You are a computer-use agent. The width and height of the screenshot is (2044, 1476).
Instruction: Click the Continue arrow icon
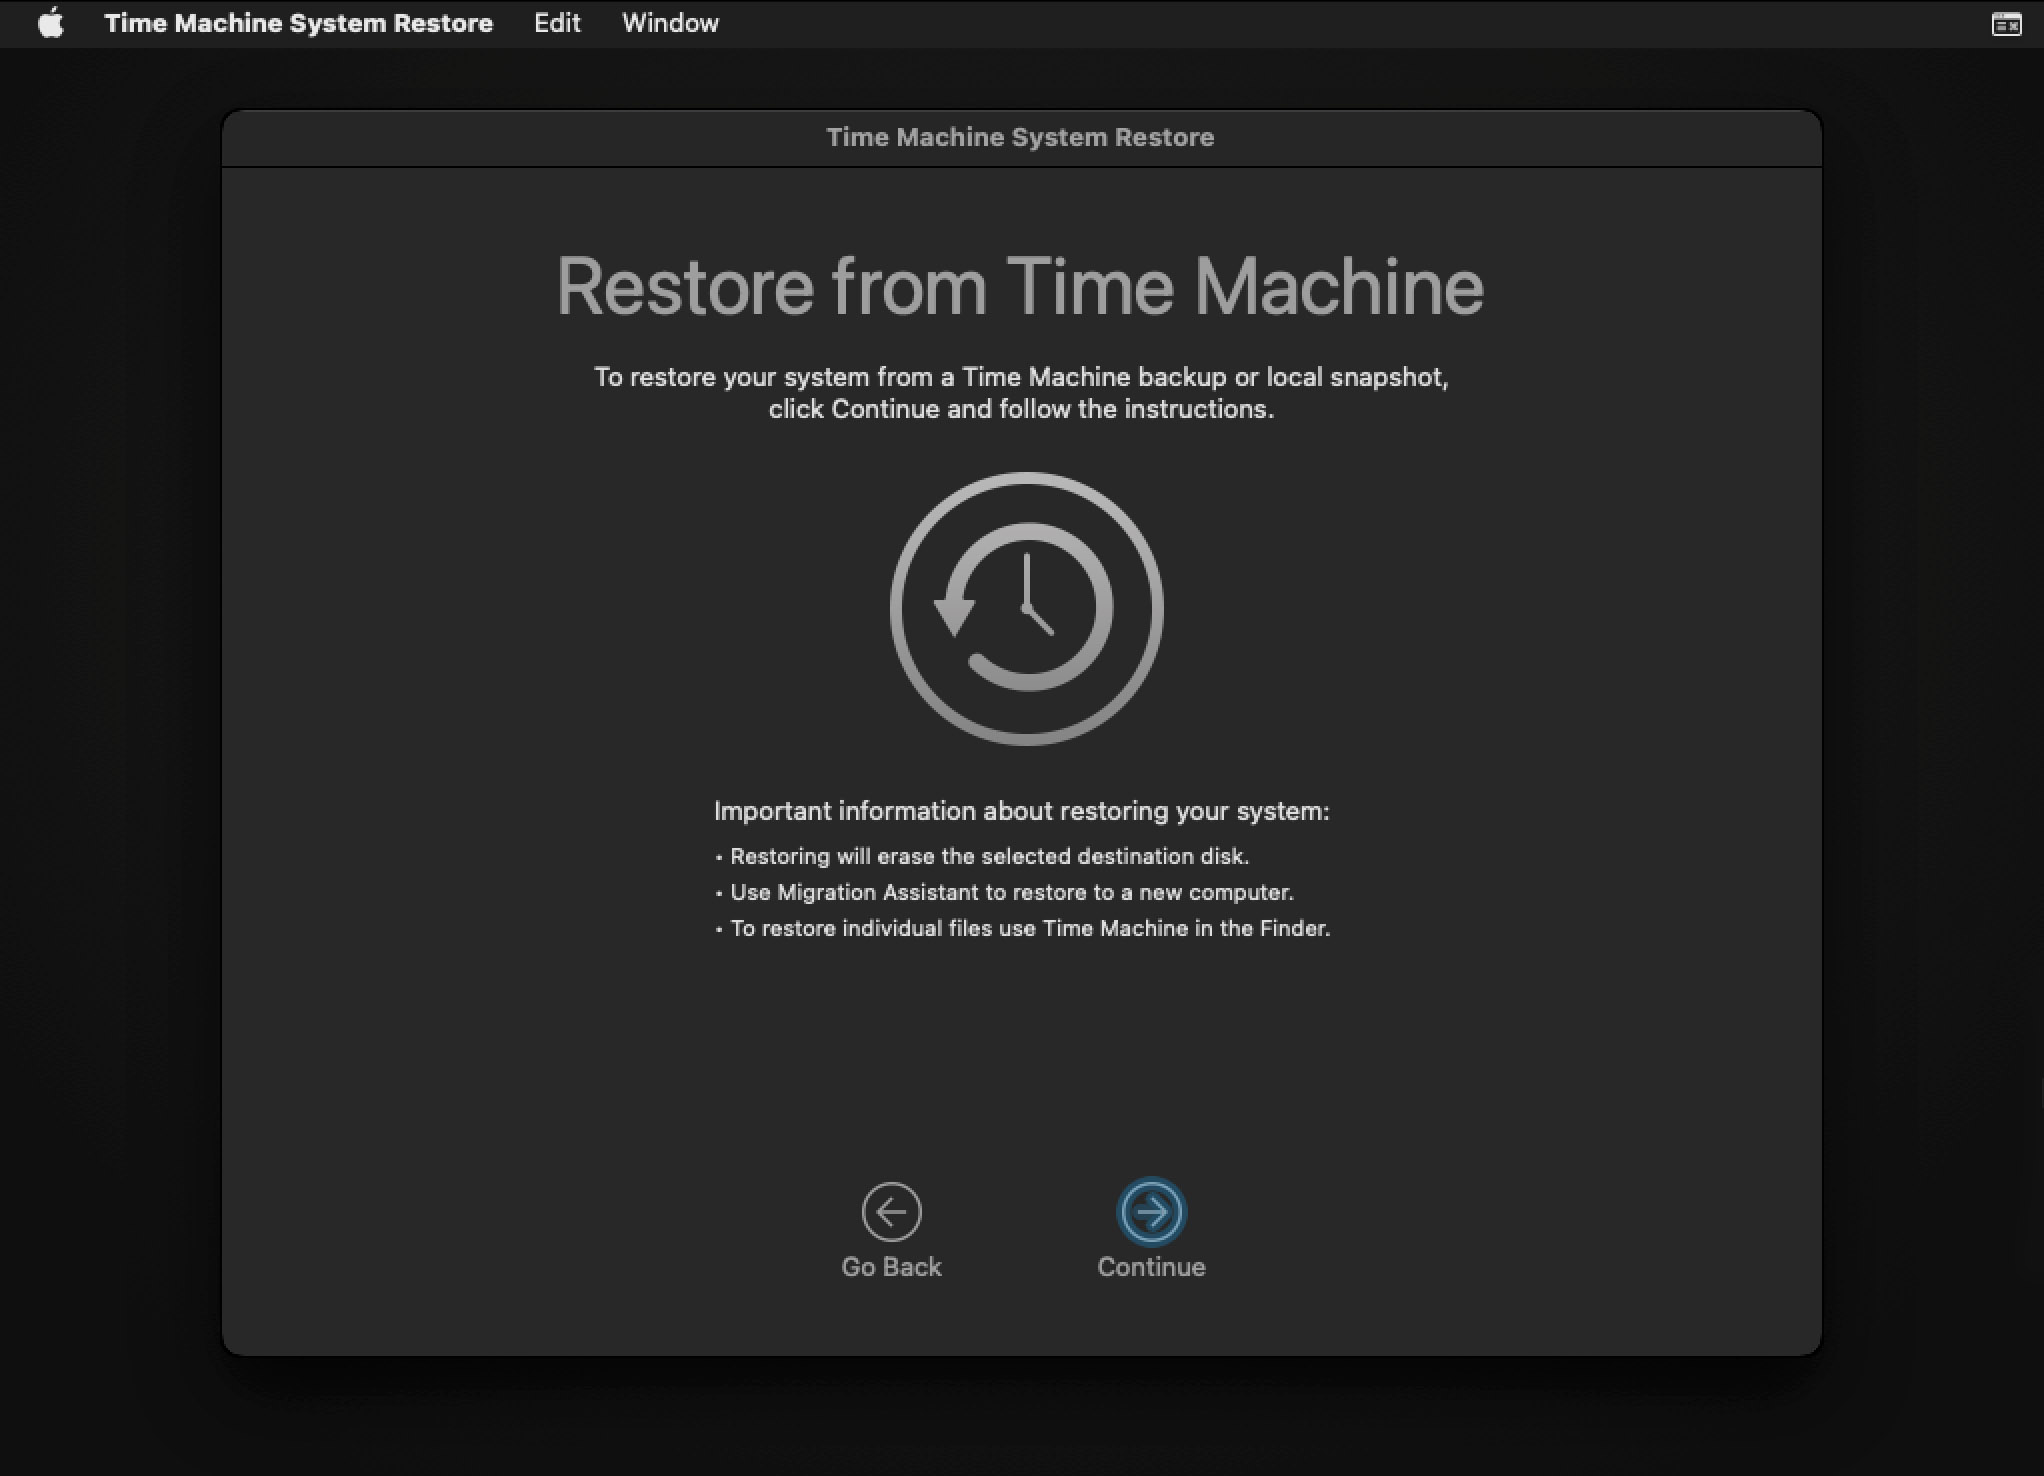pos(1151,1212)
